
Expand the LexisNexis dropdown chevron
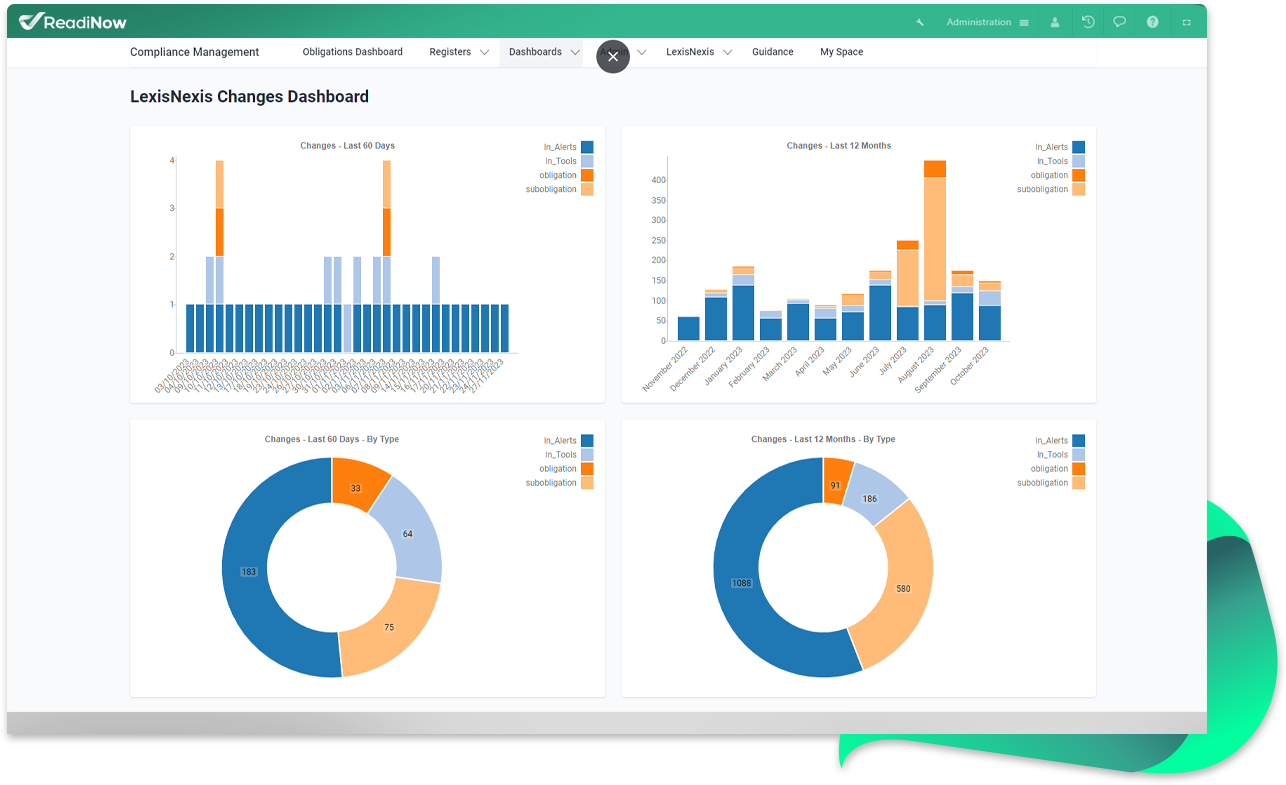pos(727,52)
